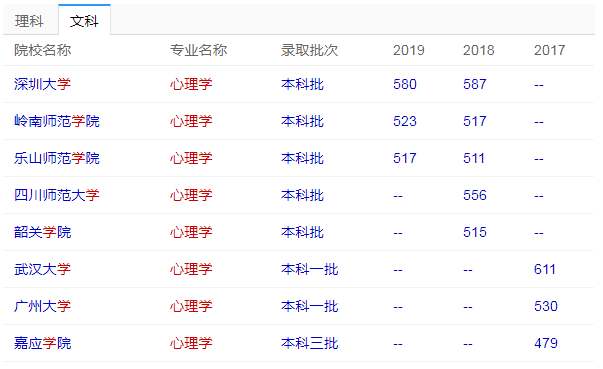Click the 2018 score 556
The width and height of the screenshot is (603, 369).
pyautogui.click(x=475, y=195)
